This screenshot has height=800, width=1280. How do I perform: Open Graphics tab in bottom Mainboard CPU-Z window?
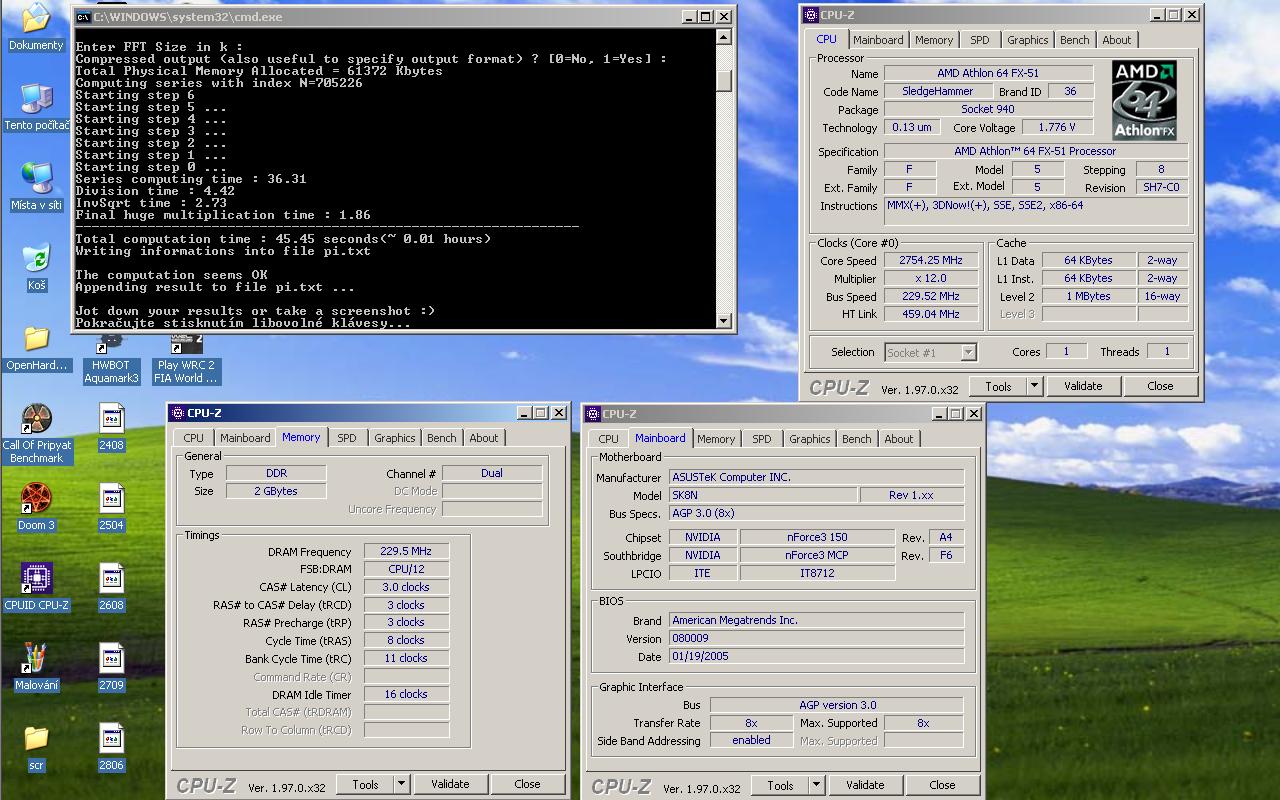pos(810,439)
